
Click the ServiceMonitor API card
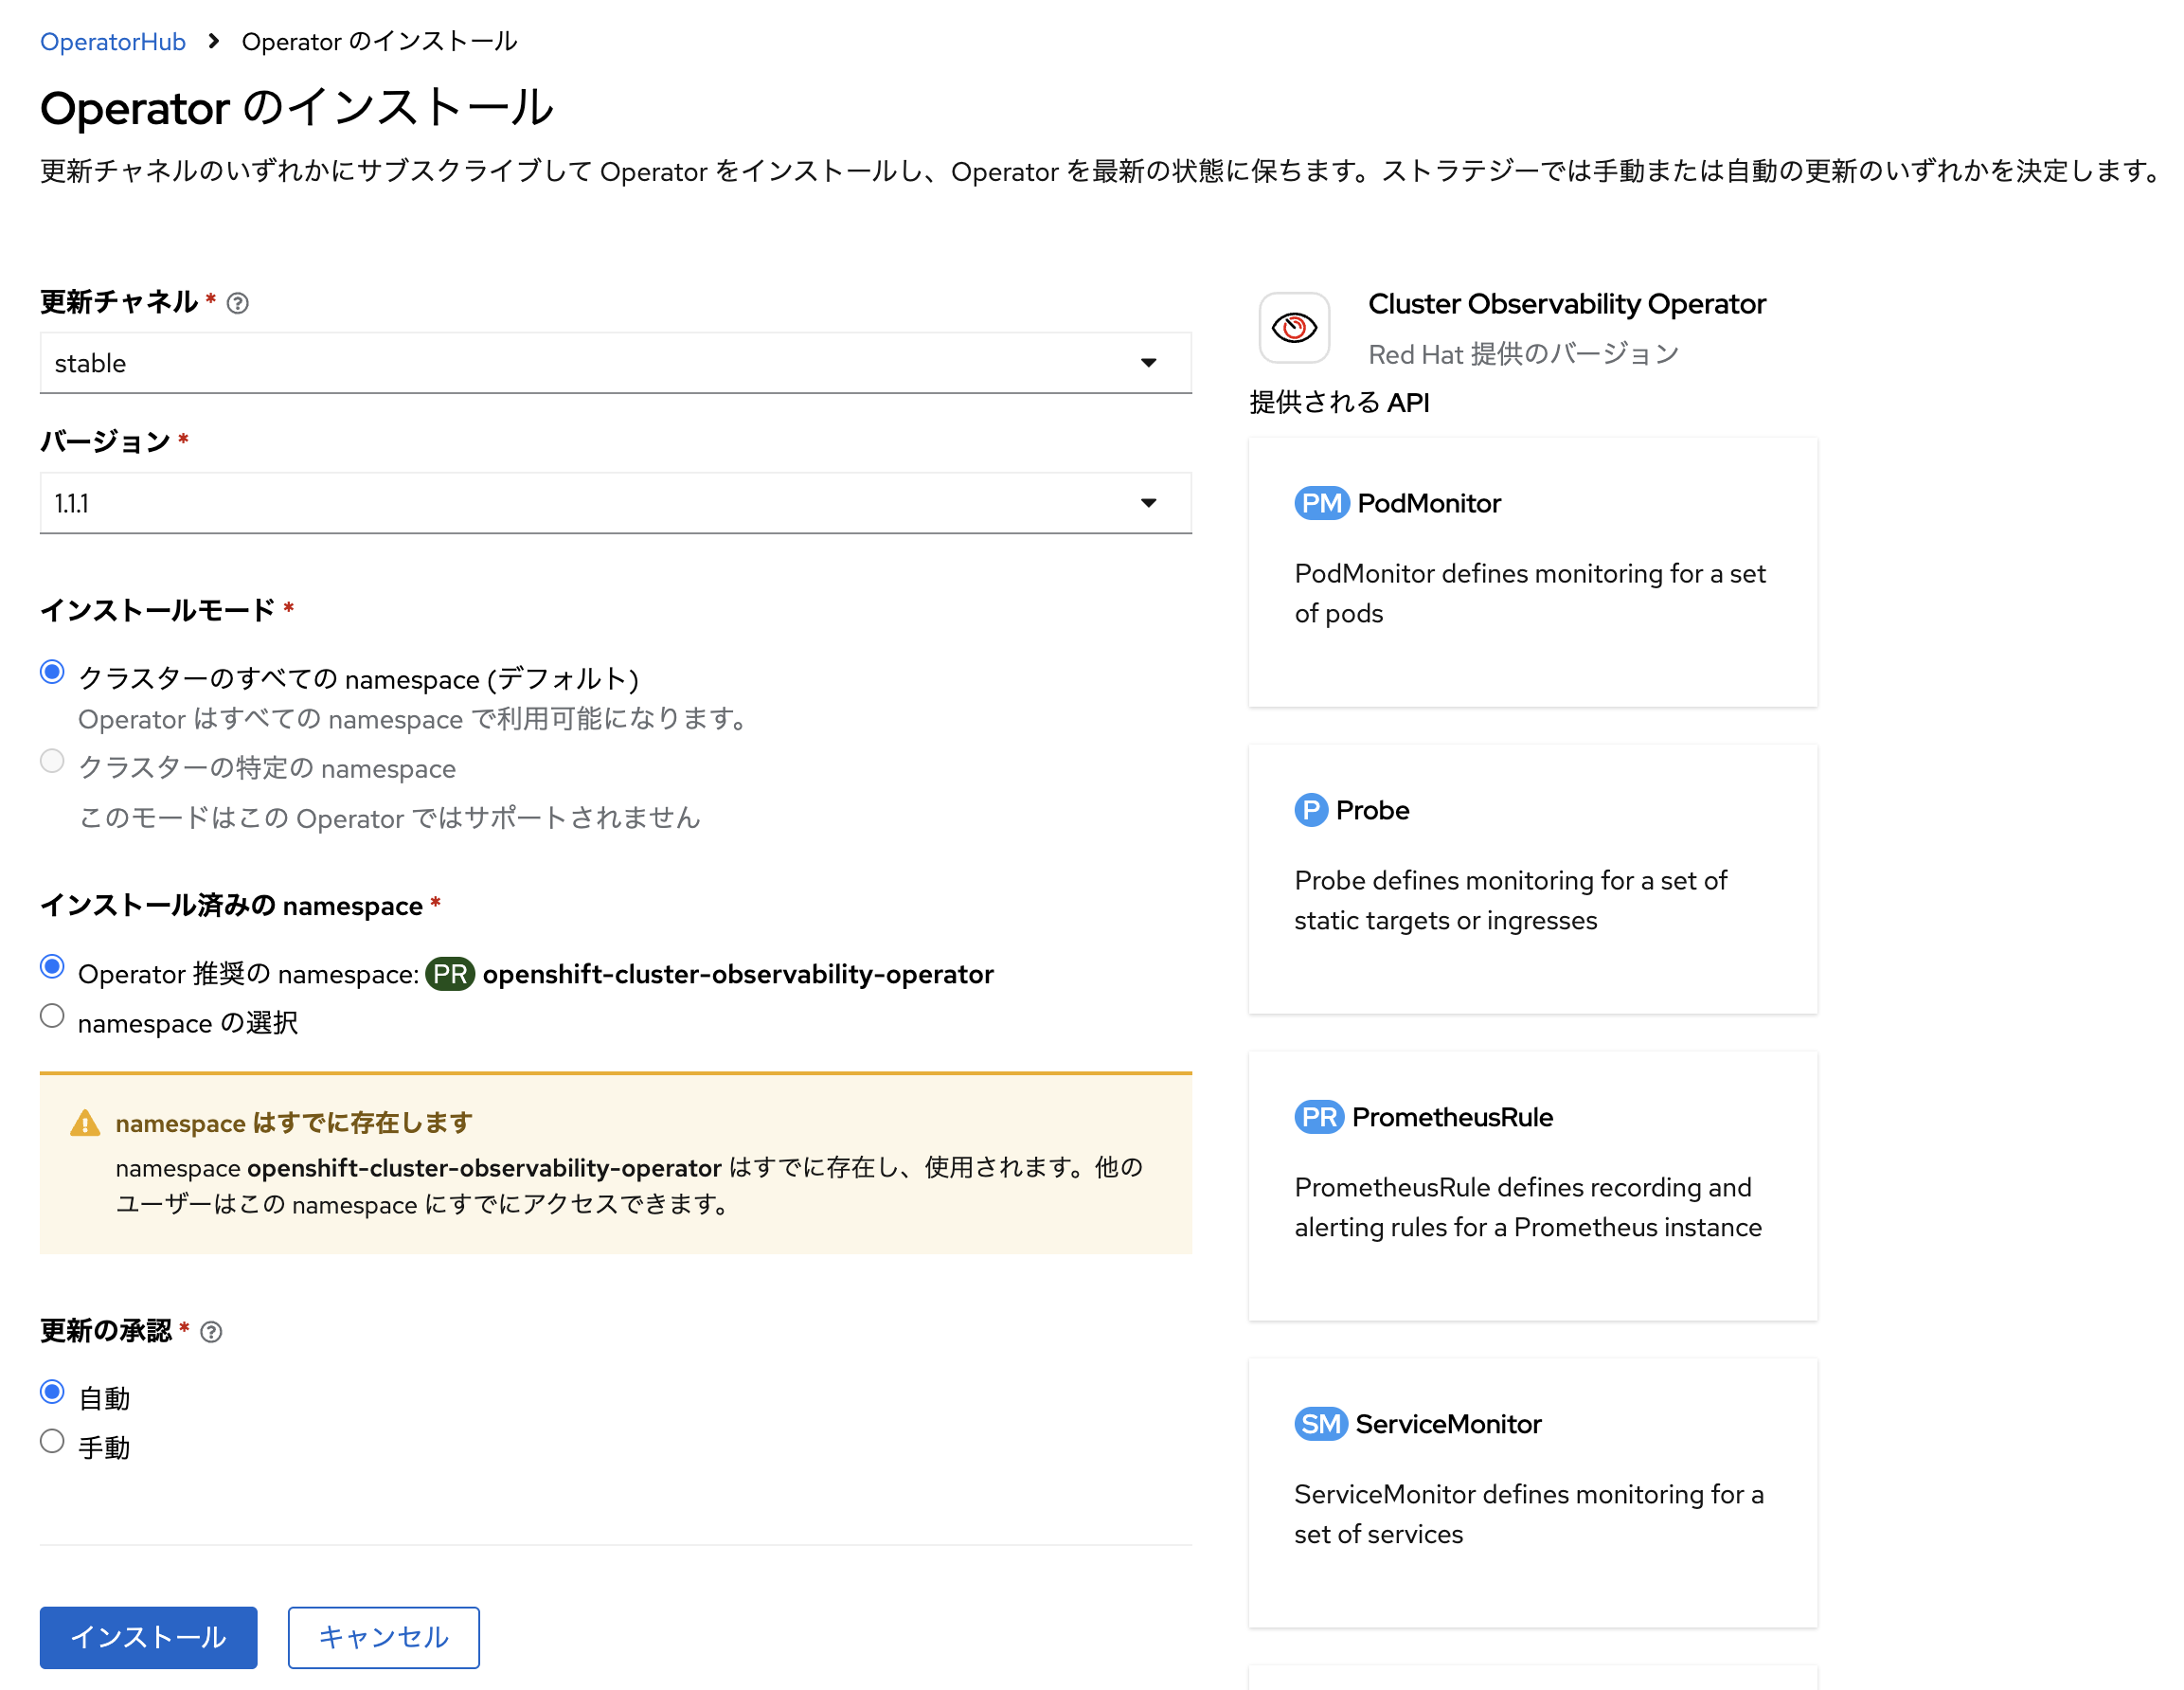pyautogui.click(x=1532, y=1493)
